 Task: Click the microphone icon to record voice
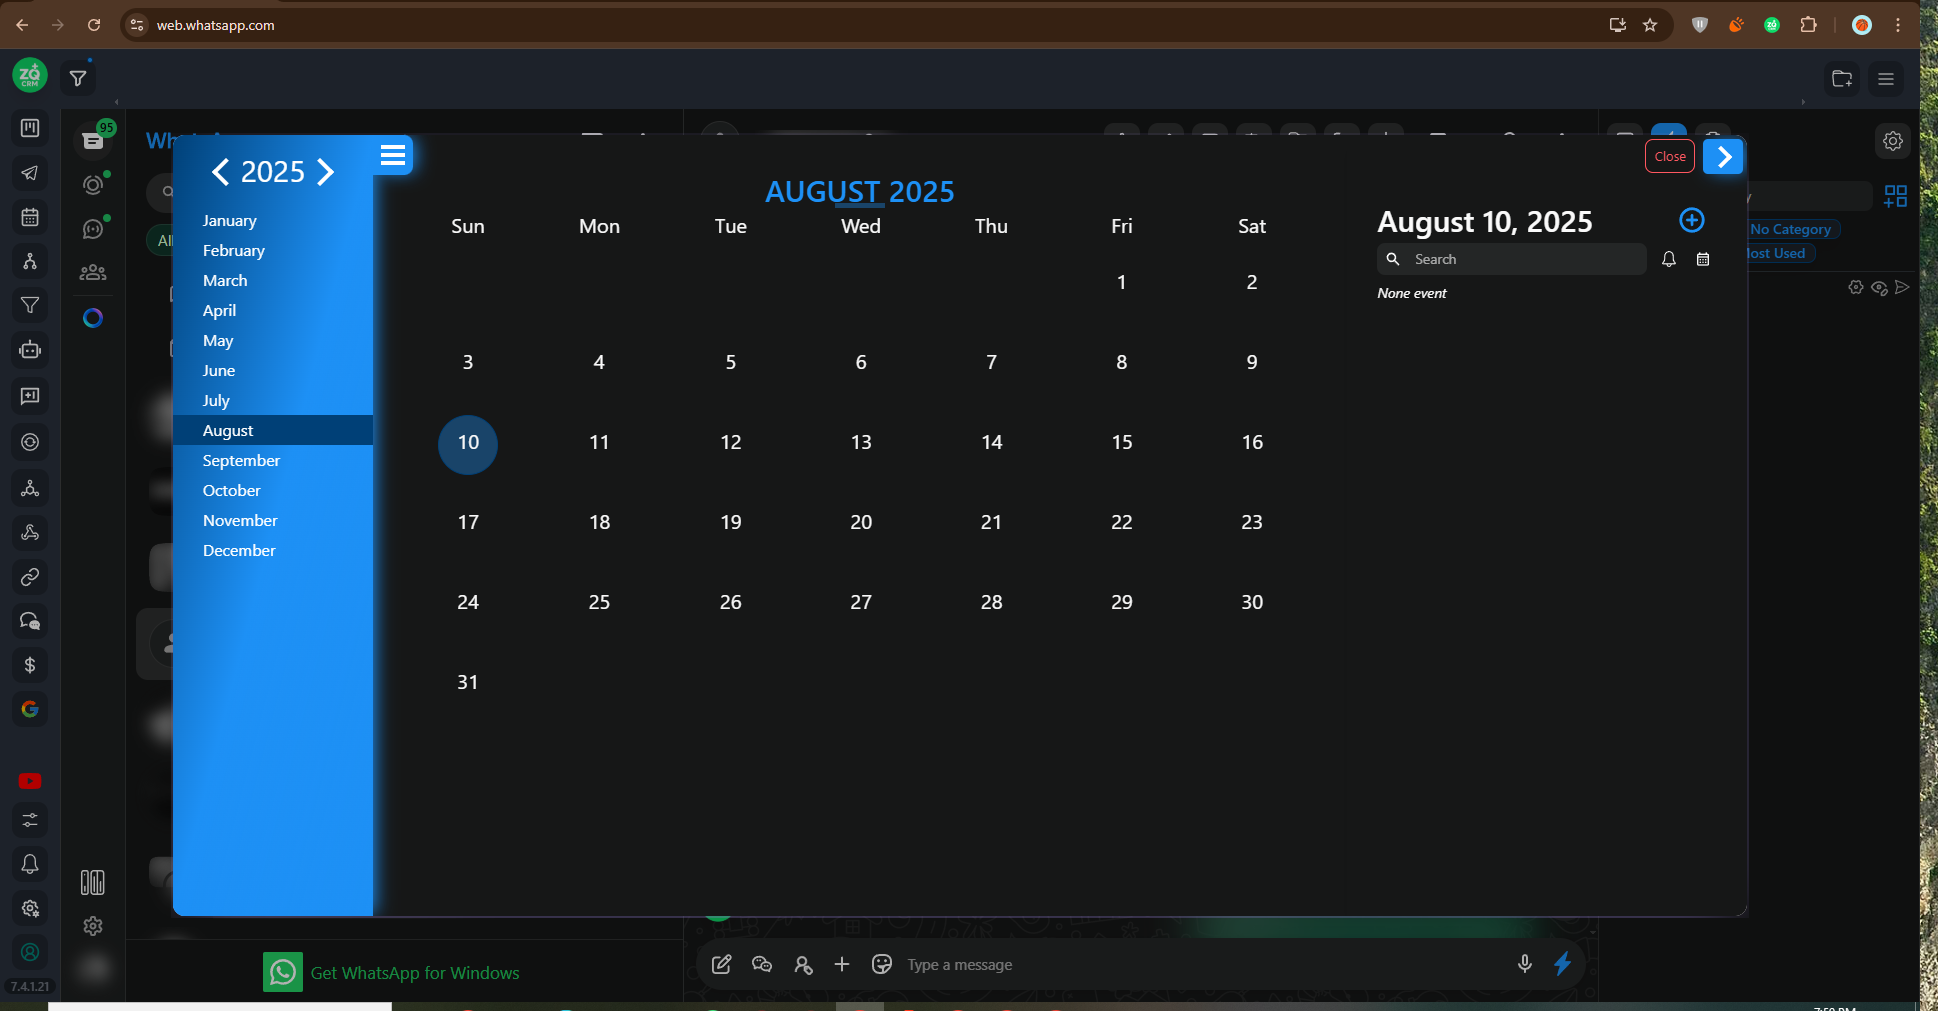tap(1524, 964)
